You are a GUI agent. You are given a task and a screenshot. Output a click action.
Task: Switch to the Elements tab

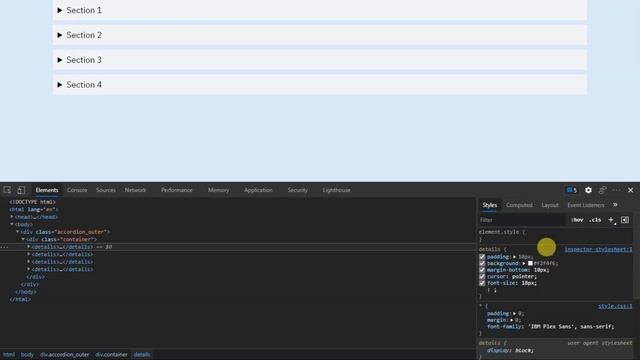(x=47, y=190)
